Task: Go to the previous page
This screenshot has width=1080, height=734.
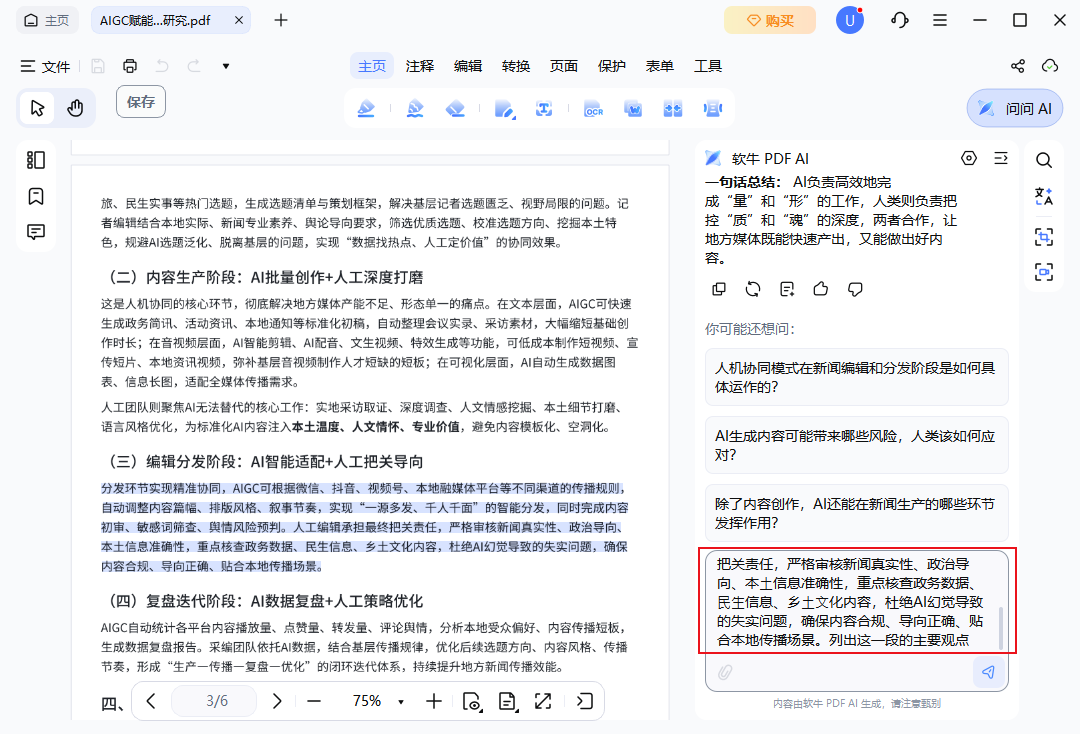Action: point(152,701)
